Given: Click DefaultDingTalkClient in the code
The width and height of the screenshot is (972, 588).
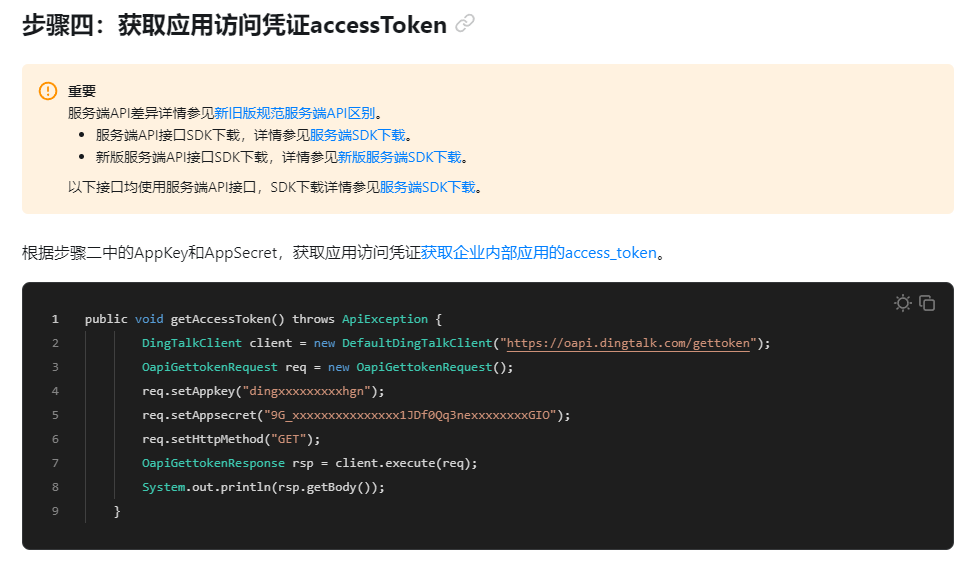Looking at the screenshot, I should pyautogui.click(x=416, y=343).
